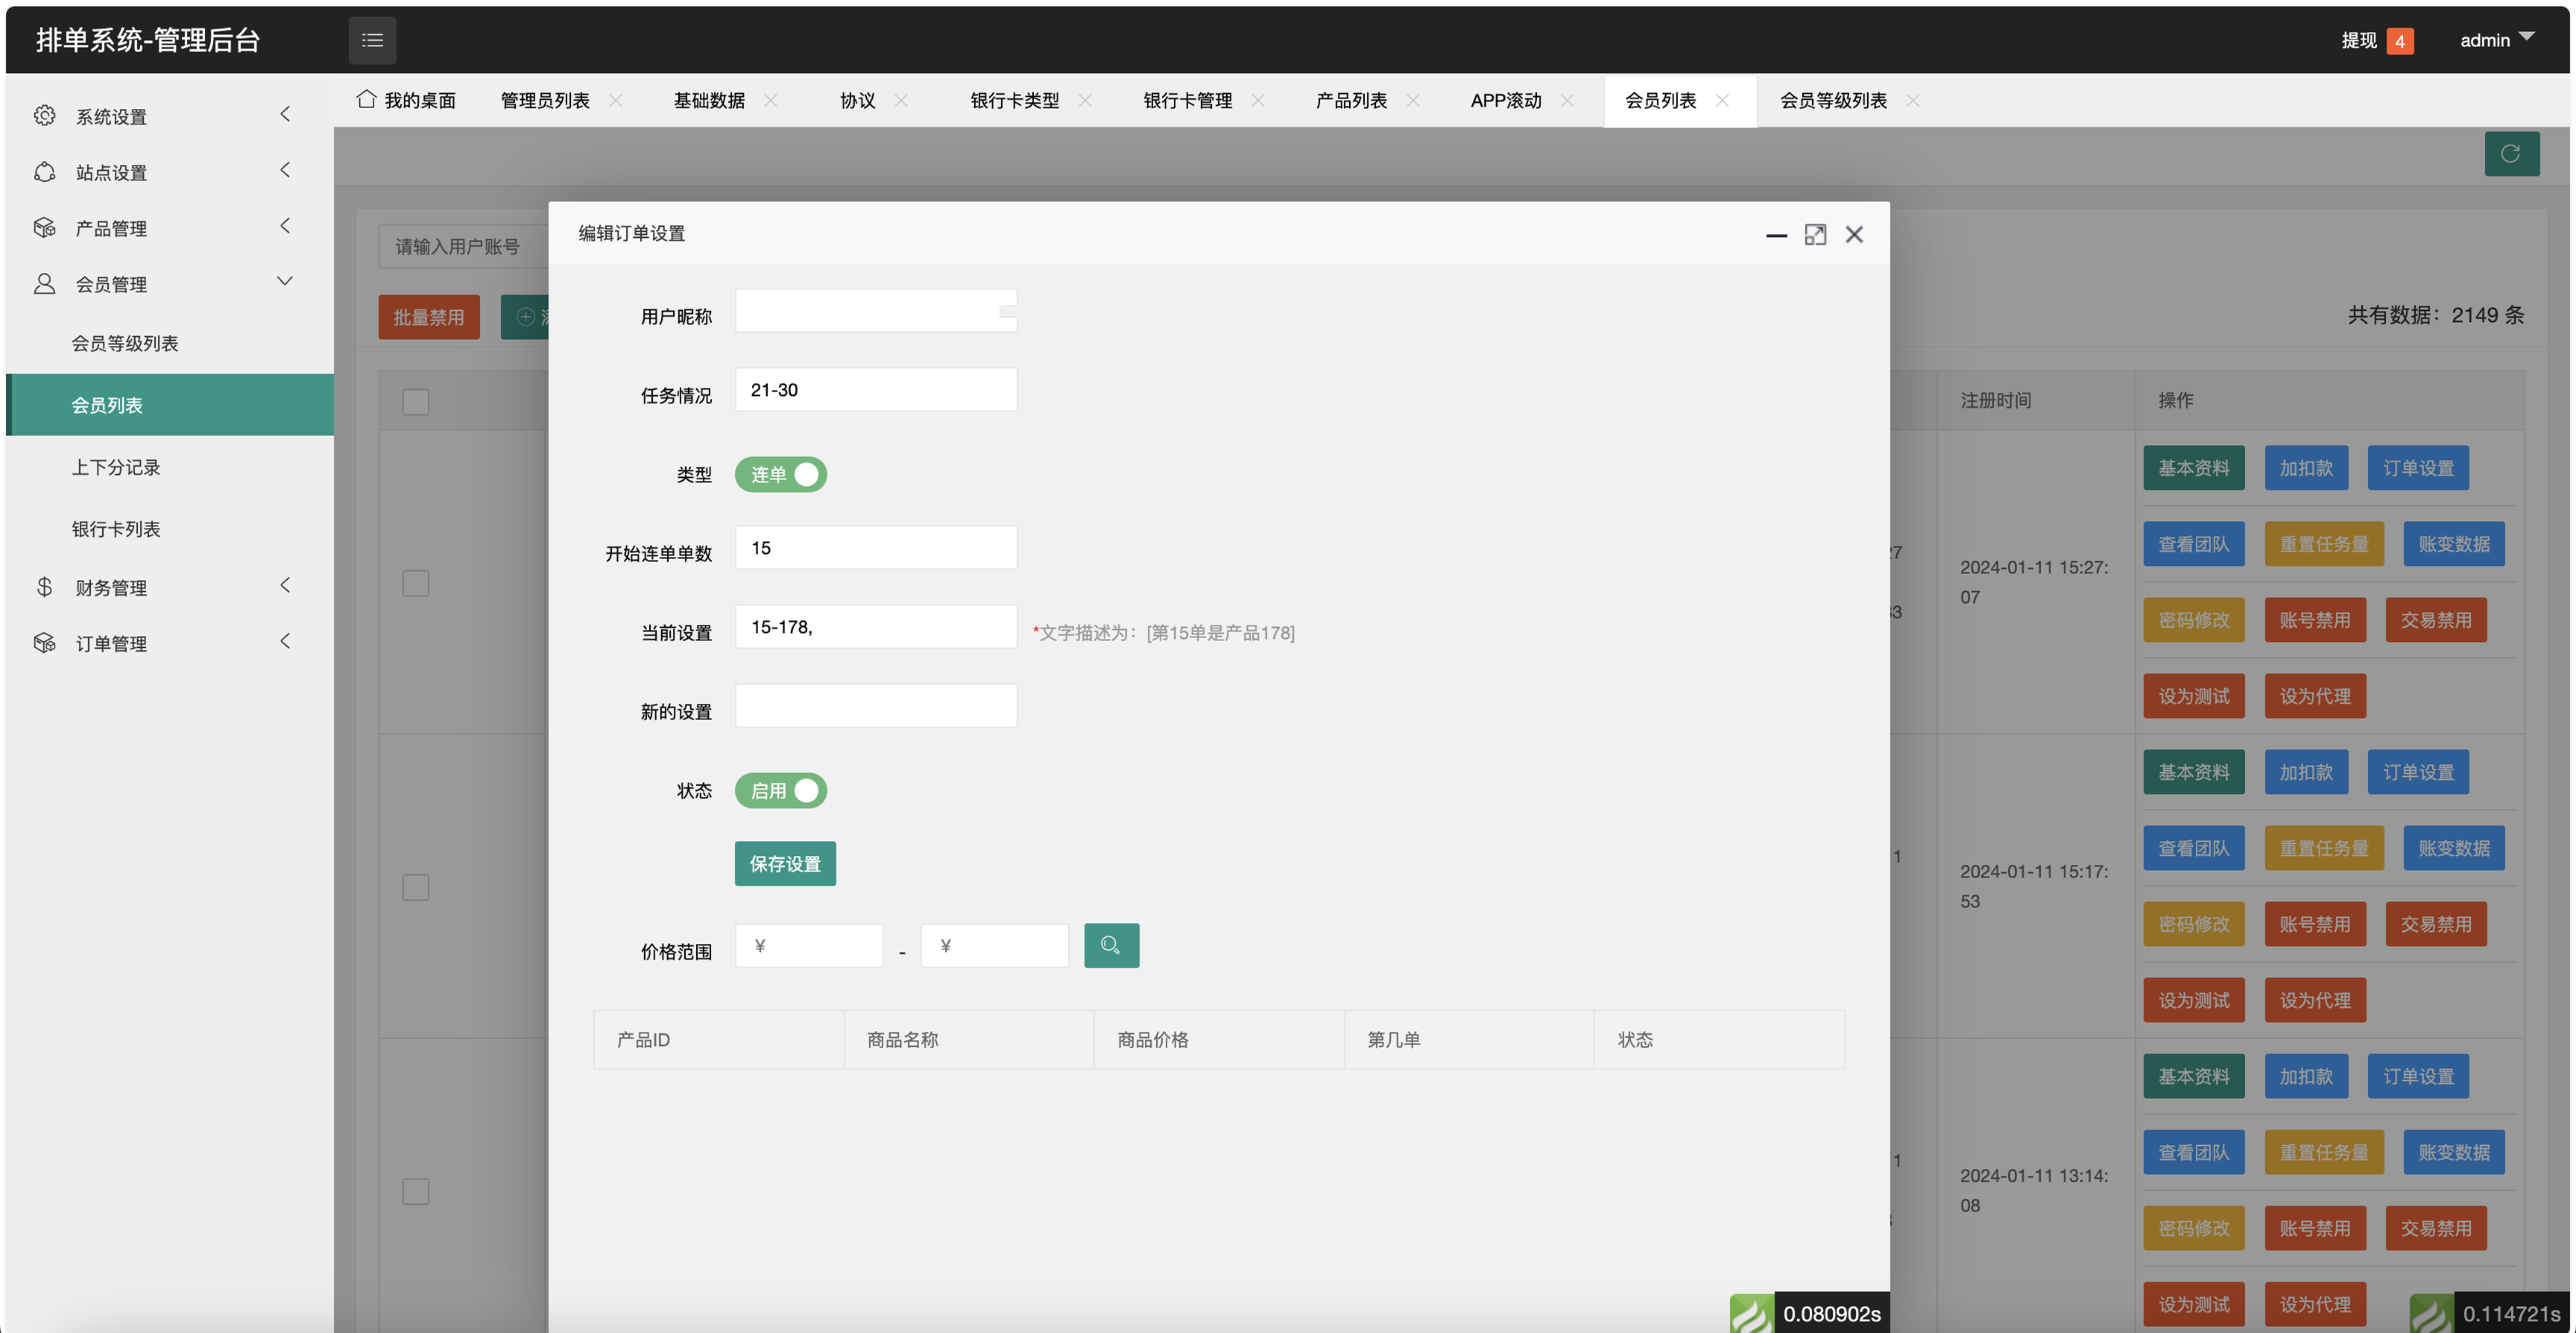Toggle the 连单 type switch

coord(781,475)
